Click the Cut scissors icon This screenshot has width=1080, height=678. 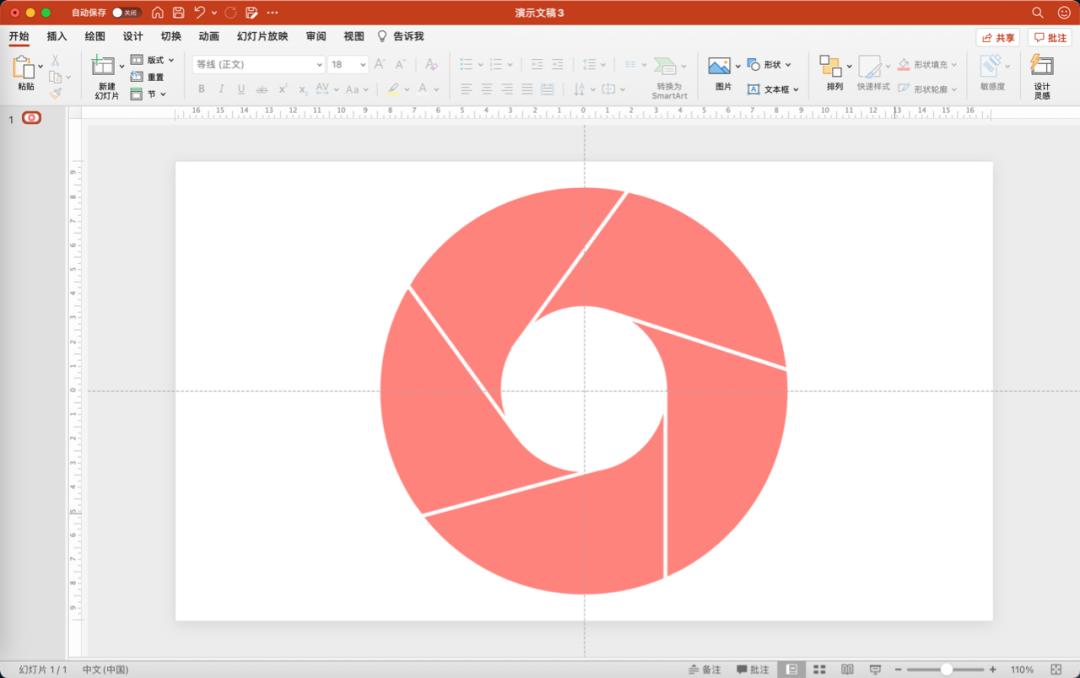(x=55, y=61)
